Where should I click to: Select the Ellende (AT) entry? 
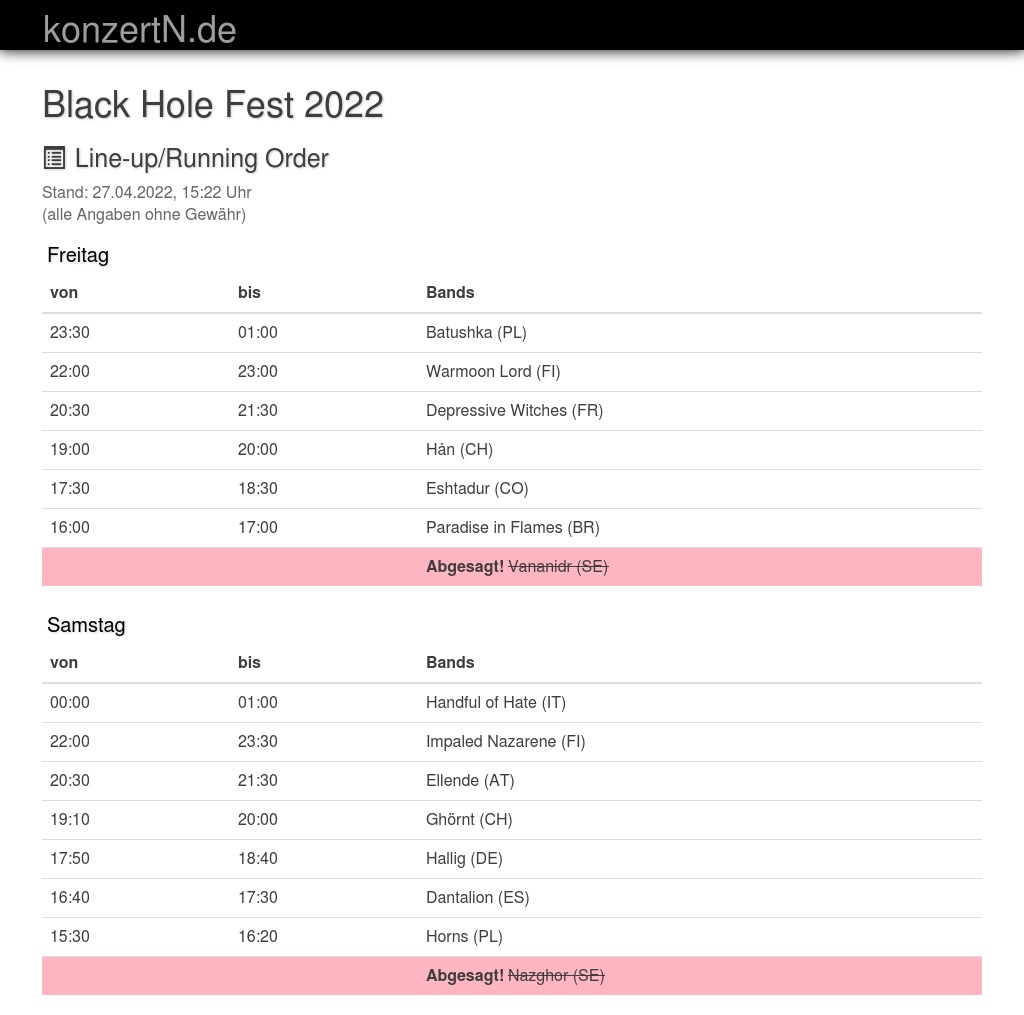(470, 780)
